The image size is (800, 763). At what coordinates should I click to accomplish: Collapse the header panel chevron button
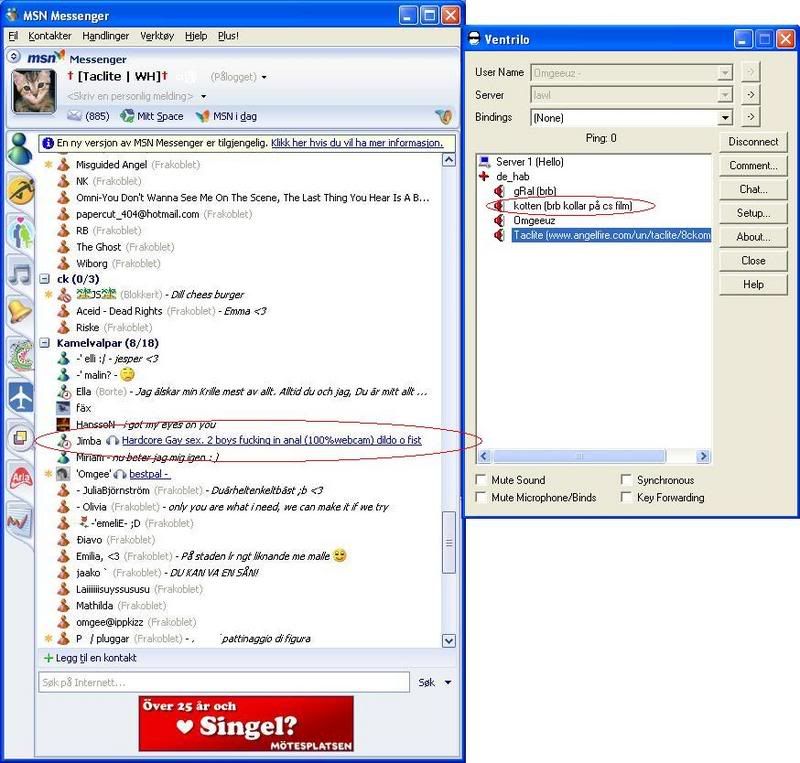pos(14,56)
